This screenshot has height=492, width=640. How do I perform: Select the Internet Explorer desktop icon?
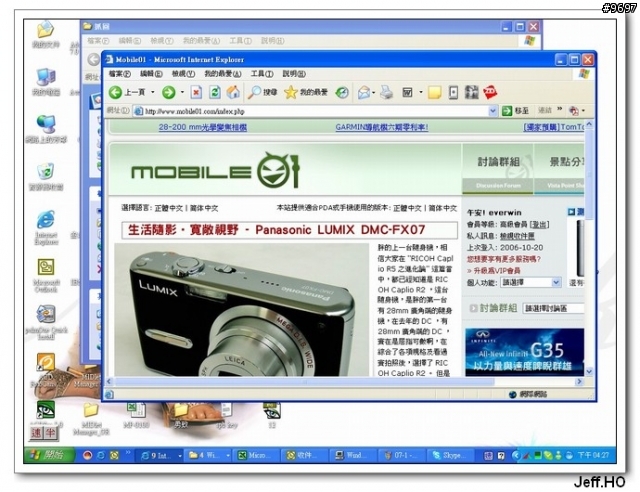(46, 227)
